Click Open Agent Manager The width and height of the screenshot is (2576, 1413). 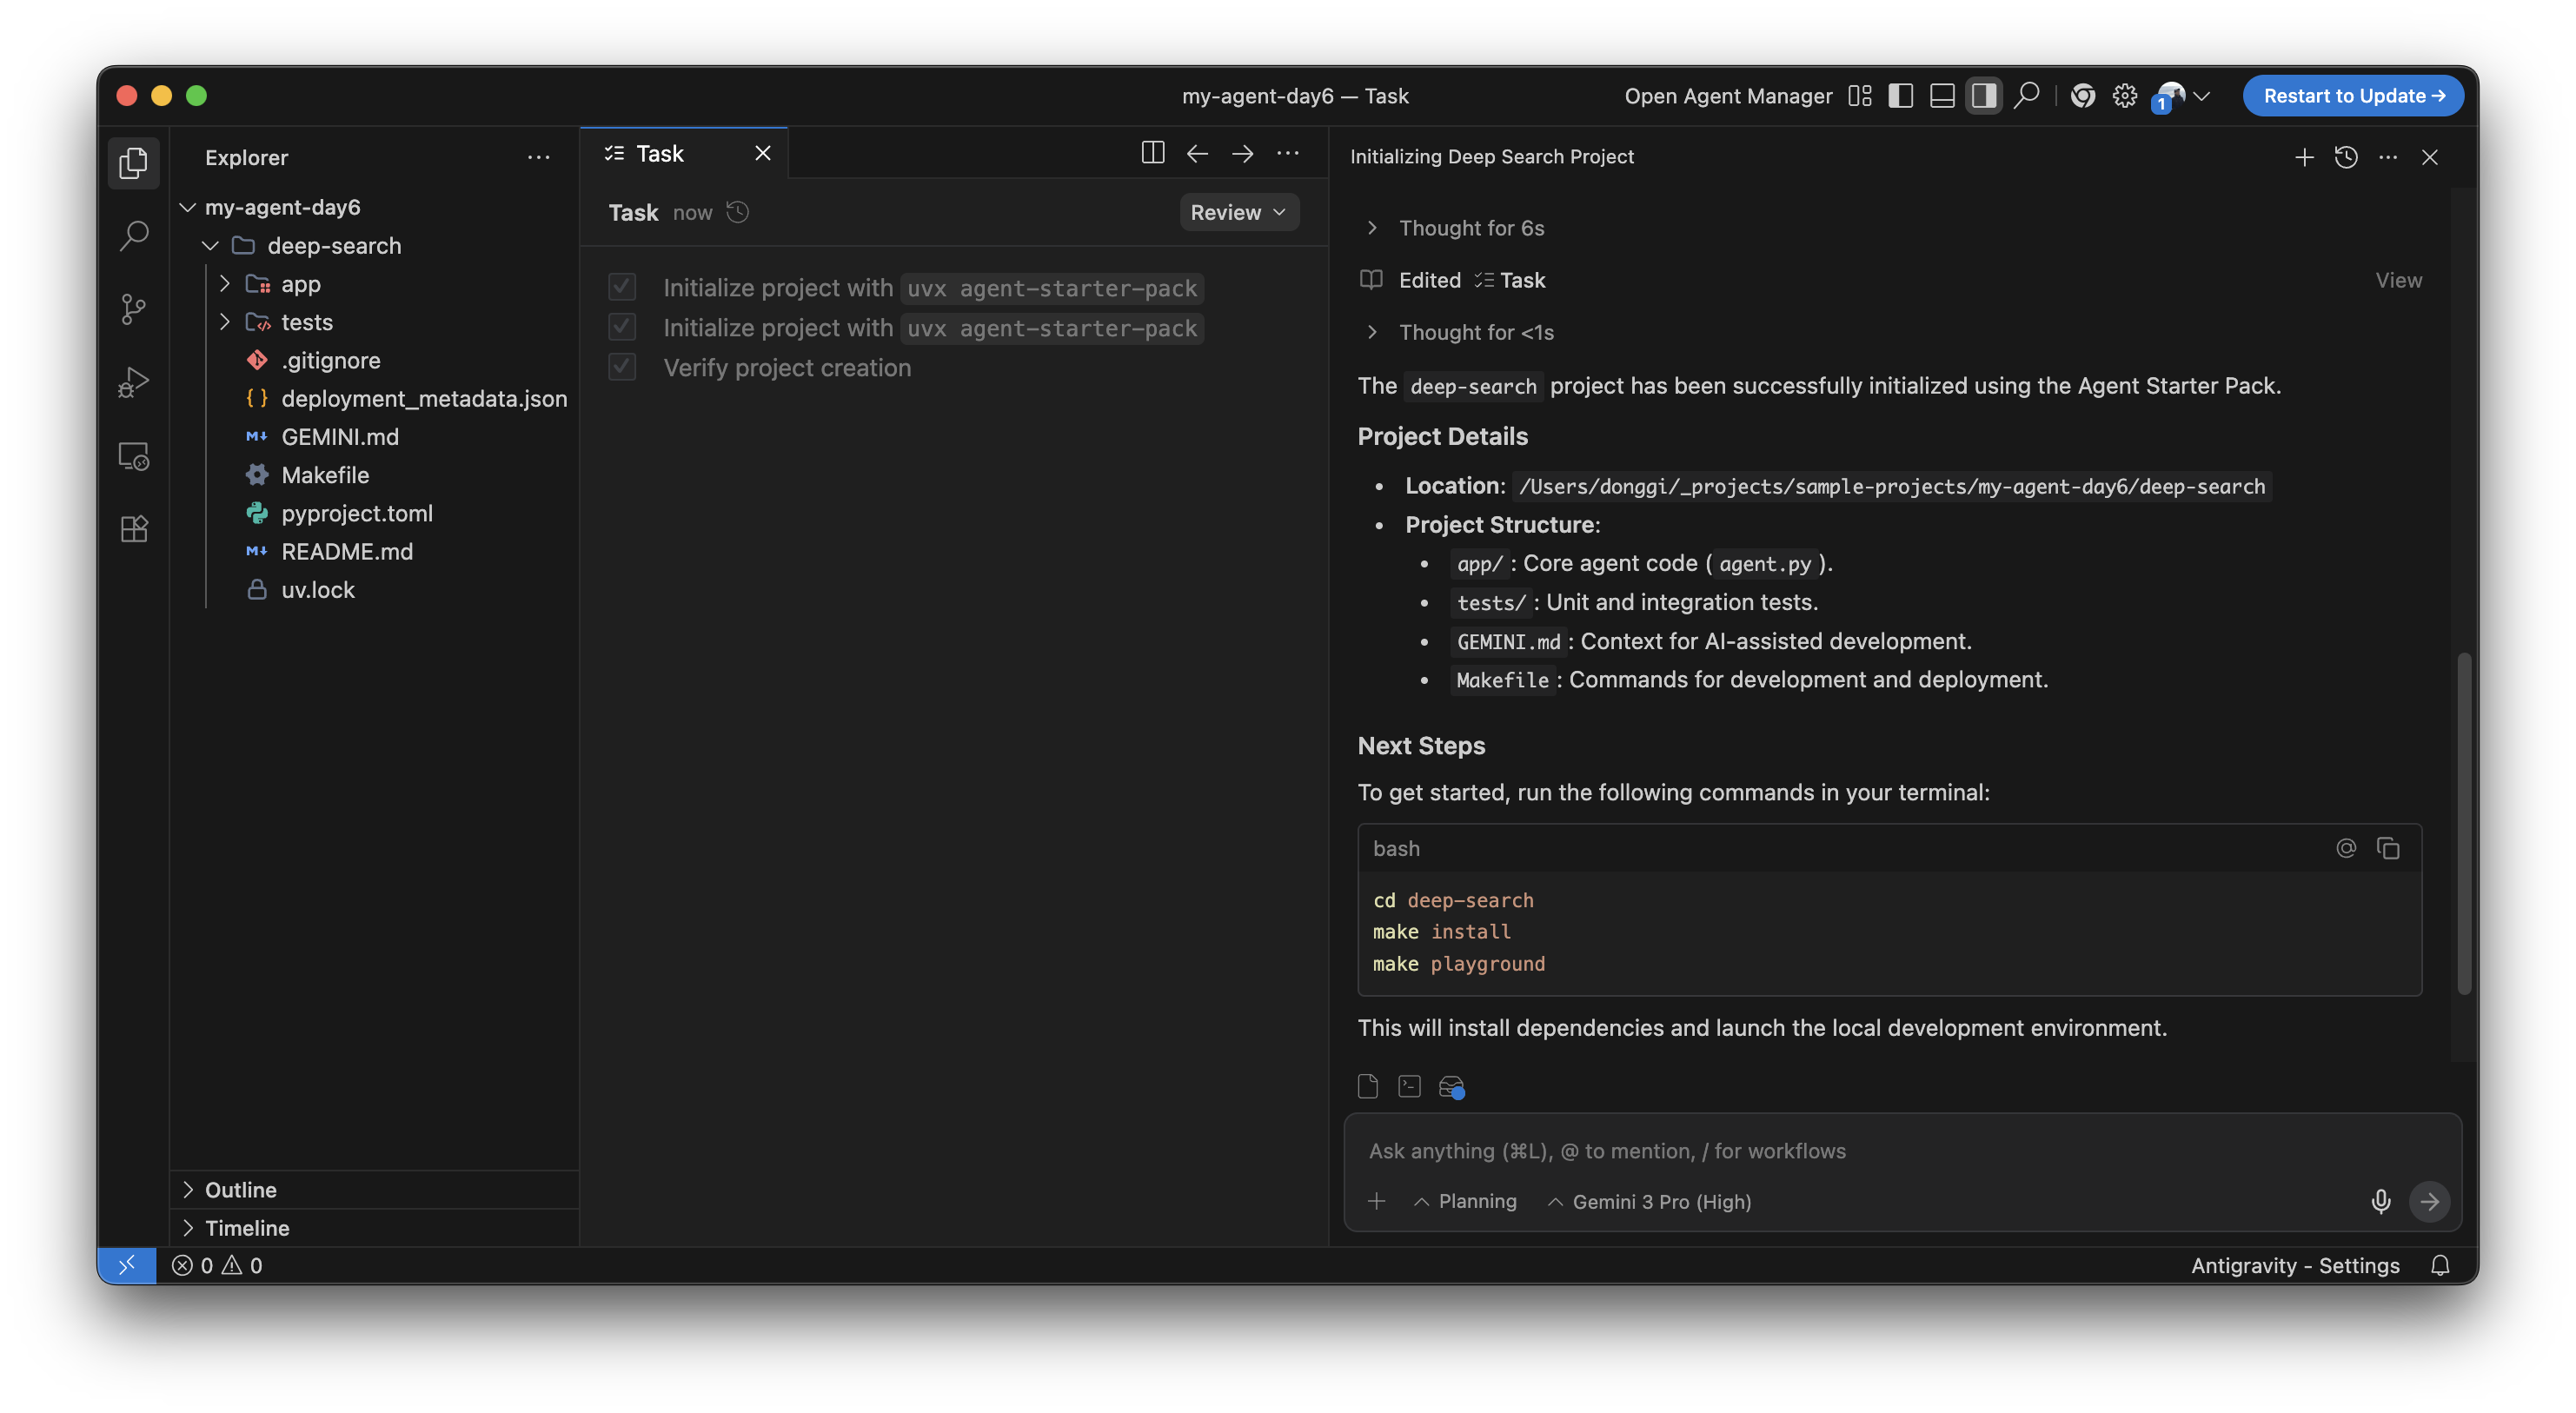coord(1727,96)
